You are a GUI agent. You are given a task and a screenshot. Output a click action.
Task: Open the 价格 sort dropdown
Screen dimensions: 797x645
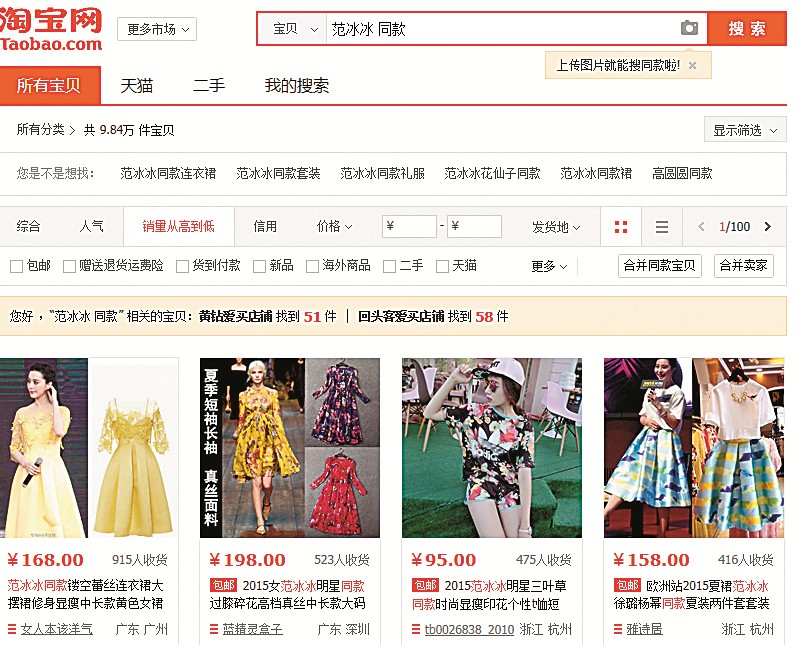[334, 226]
